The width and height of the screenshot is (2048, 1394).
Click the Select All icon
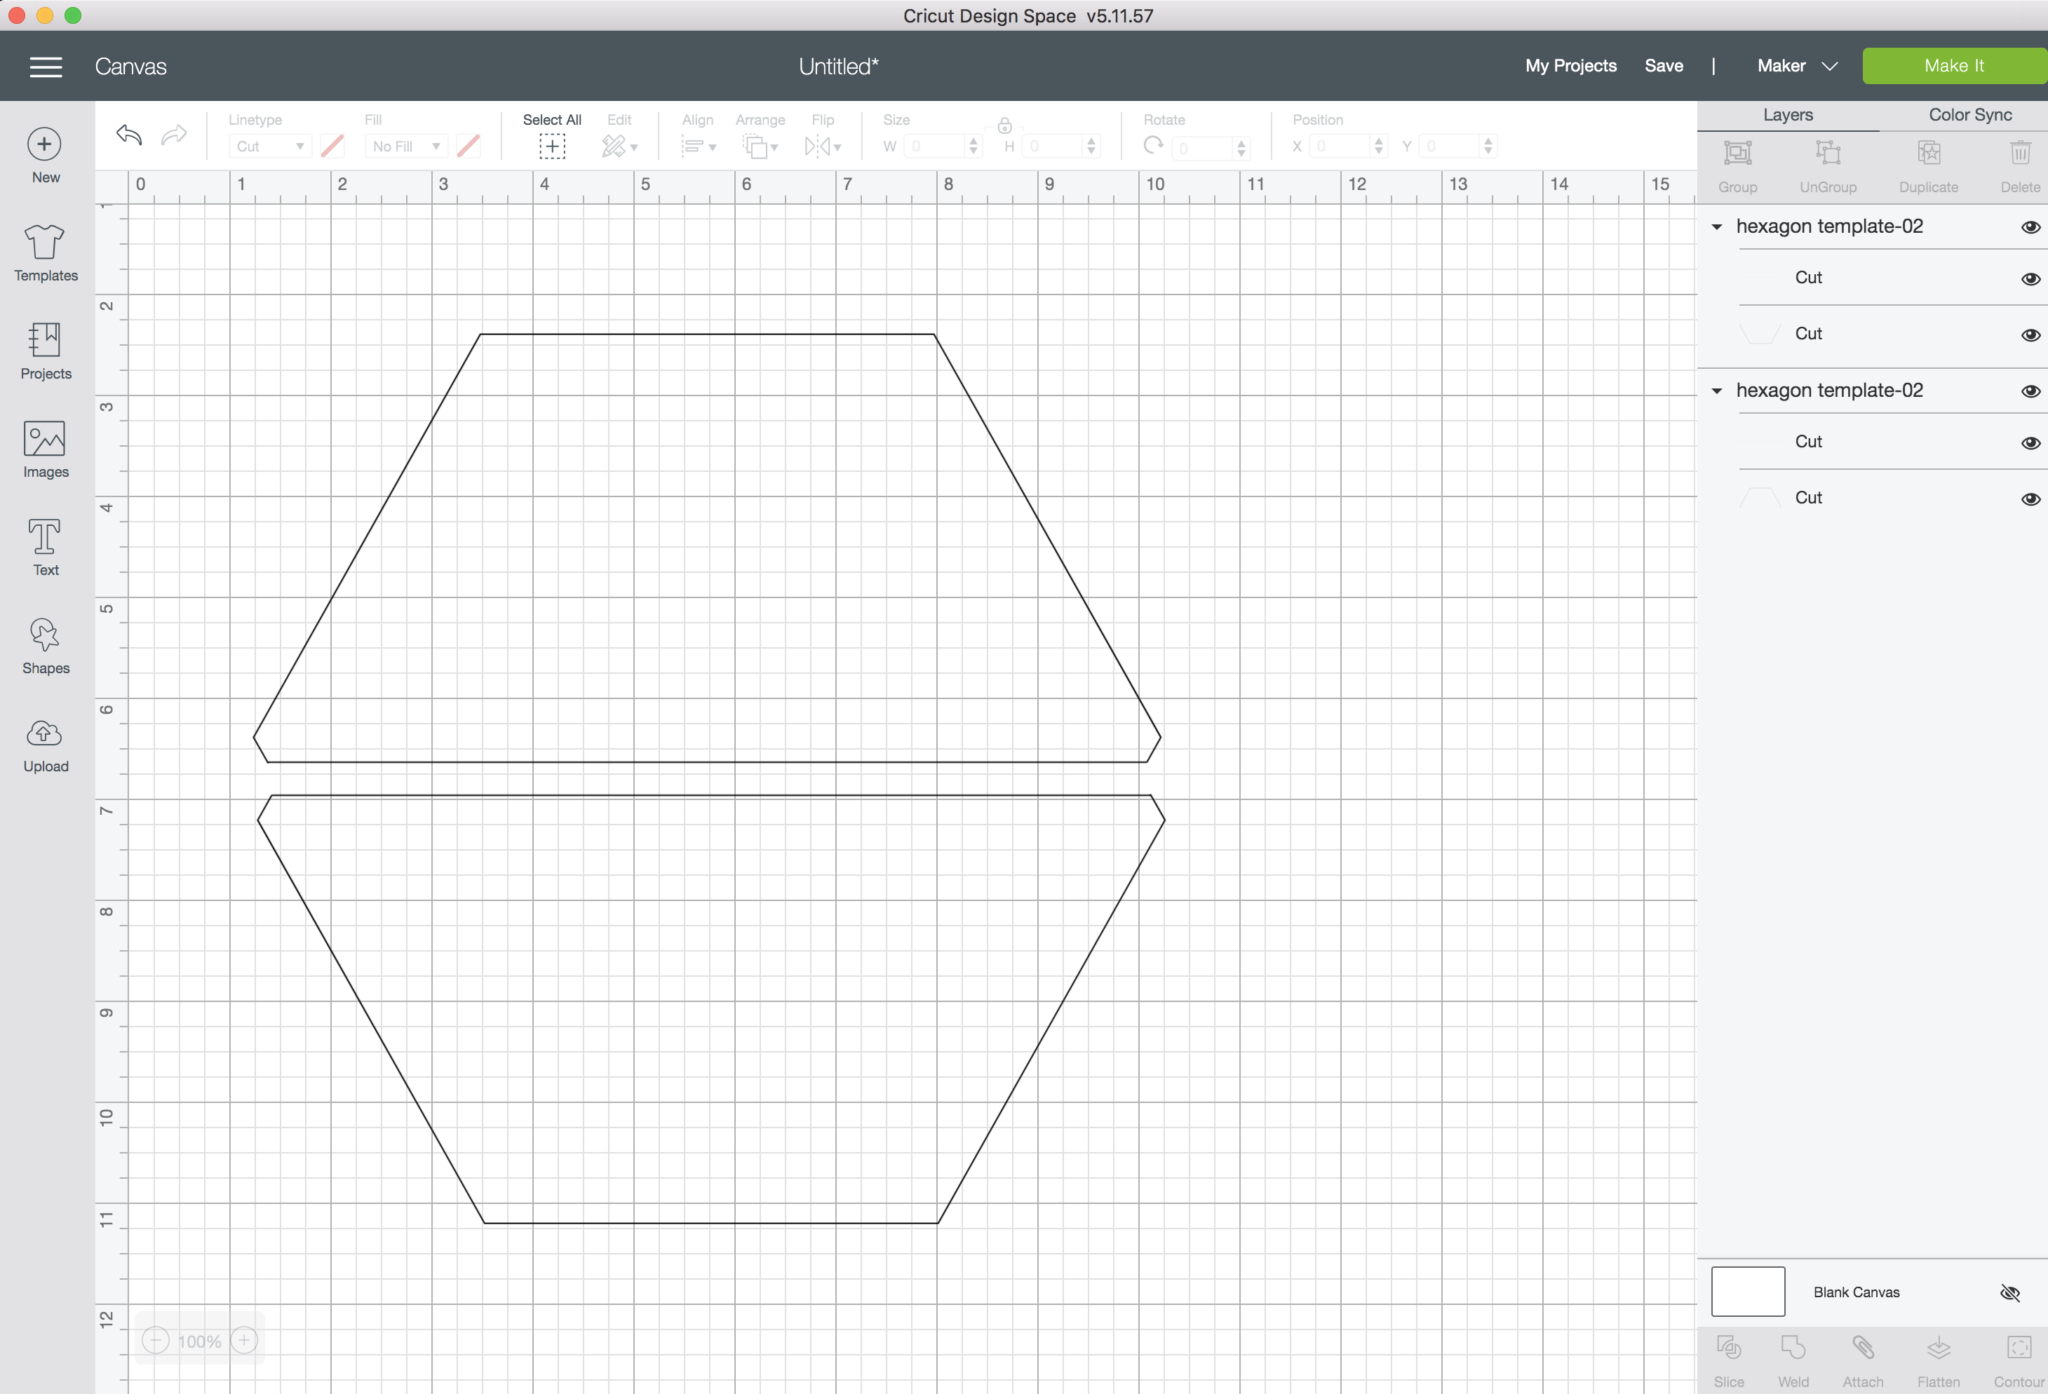pos(552,146)
